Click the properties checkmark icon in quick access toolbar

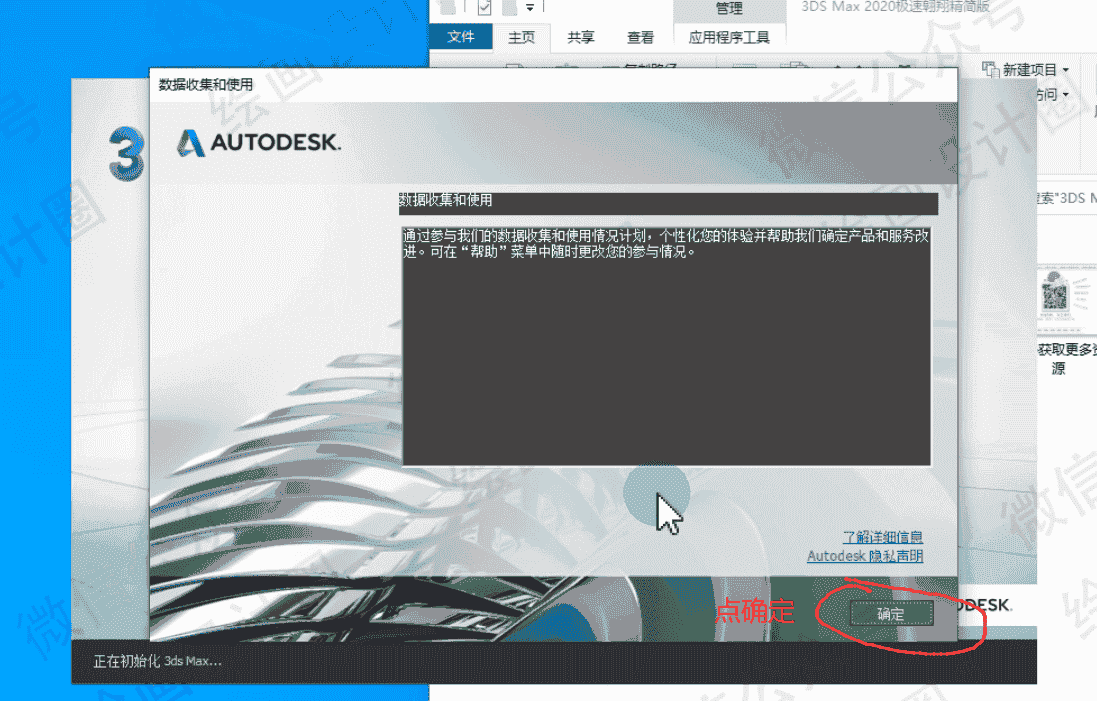pos(484,8)
